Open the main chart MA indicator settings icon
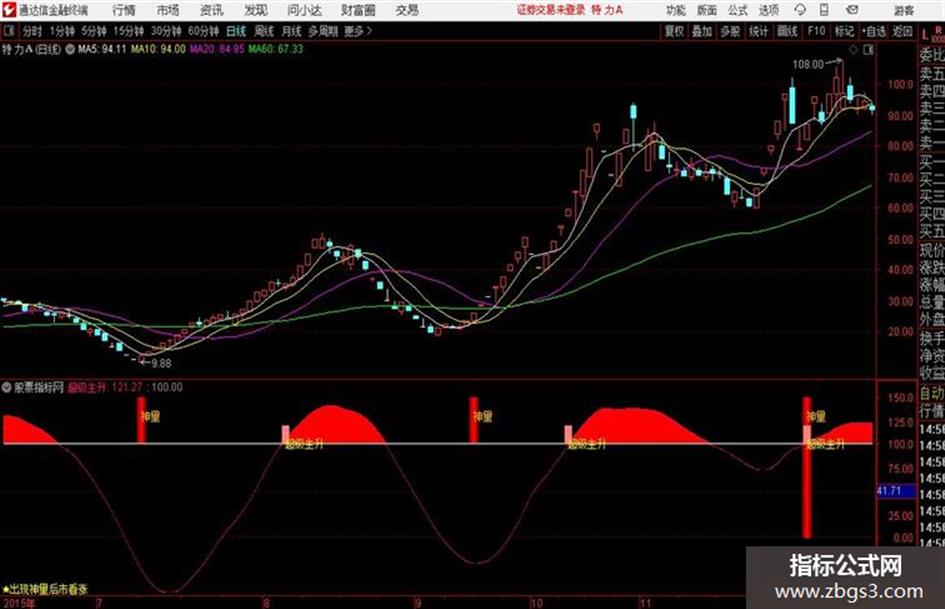This screenshot has height=609, width=945. [70, 49]
